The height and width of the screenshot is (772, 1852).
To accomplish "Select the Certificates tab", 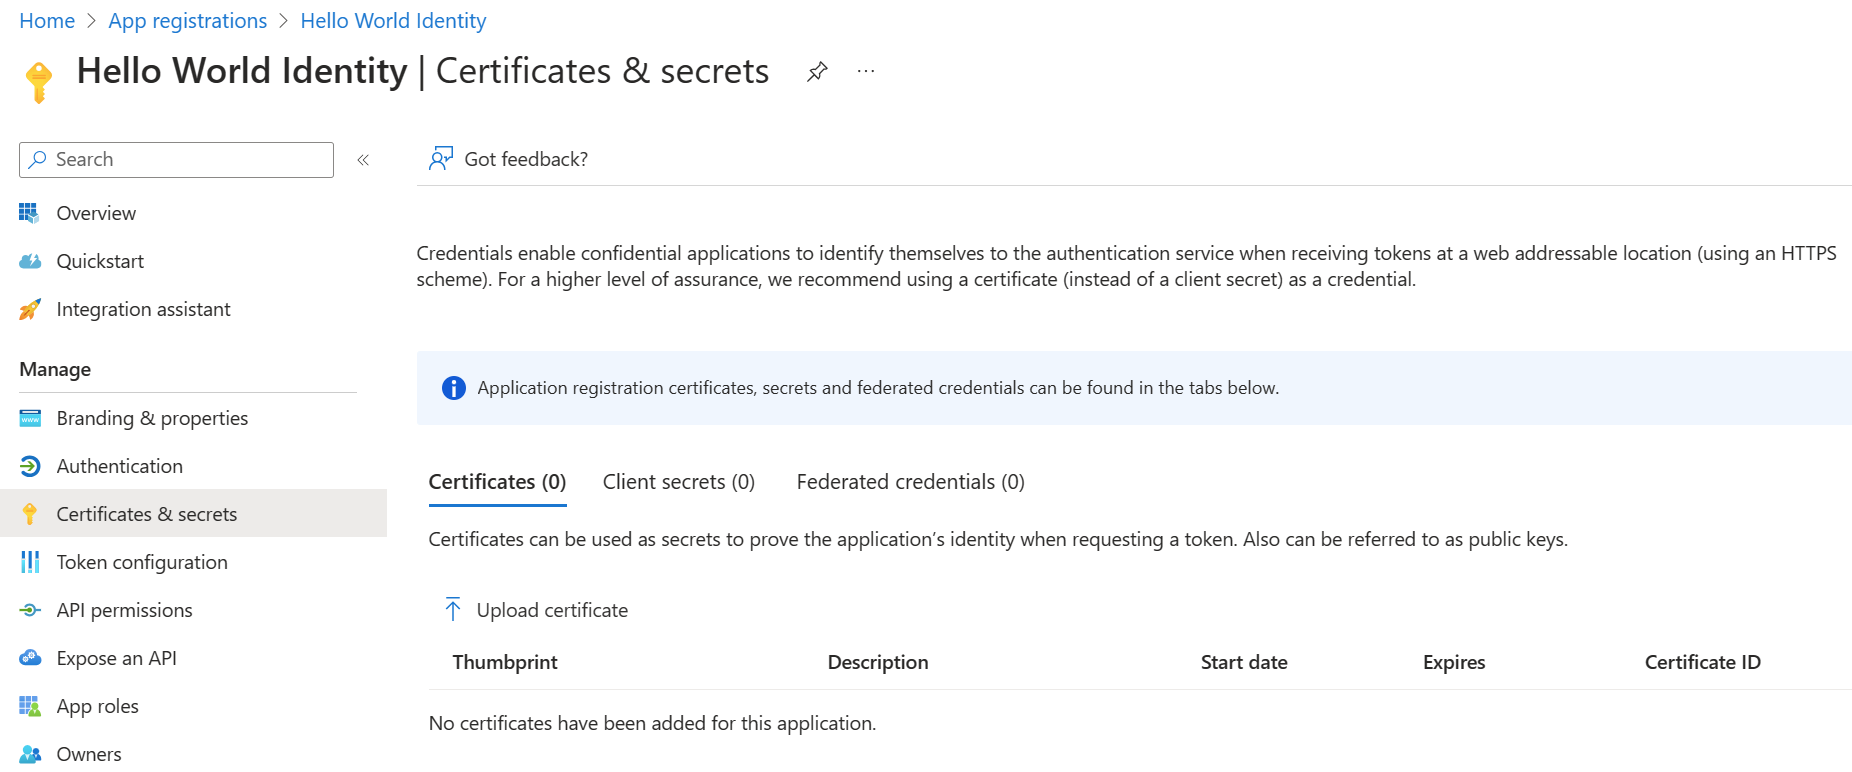I will pyautogui.click(x=497, y=481).
